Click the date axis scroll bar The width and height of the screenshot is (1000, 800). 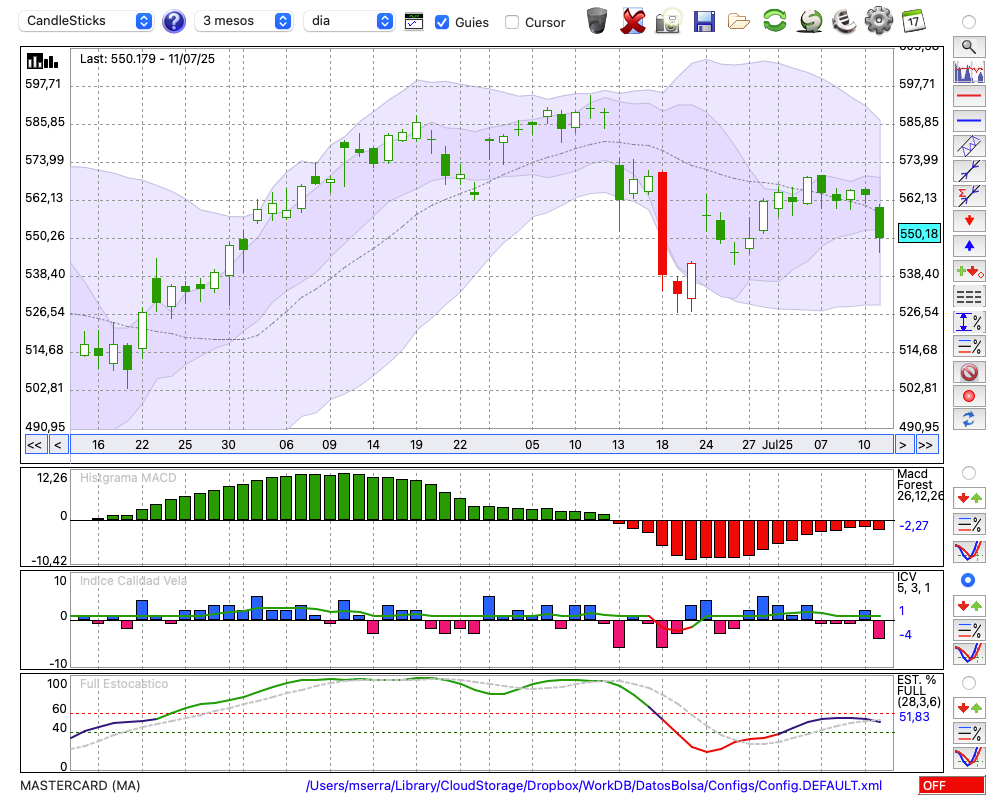(482, 445)
